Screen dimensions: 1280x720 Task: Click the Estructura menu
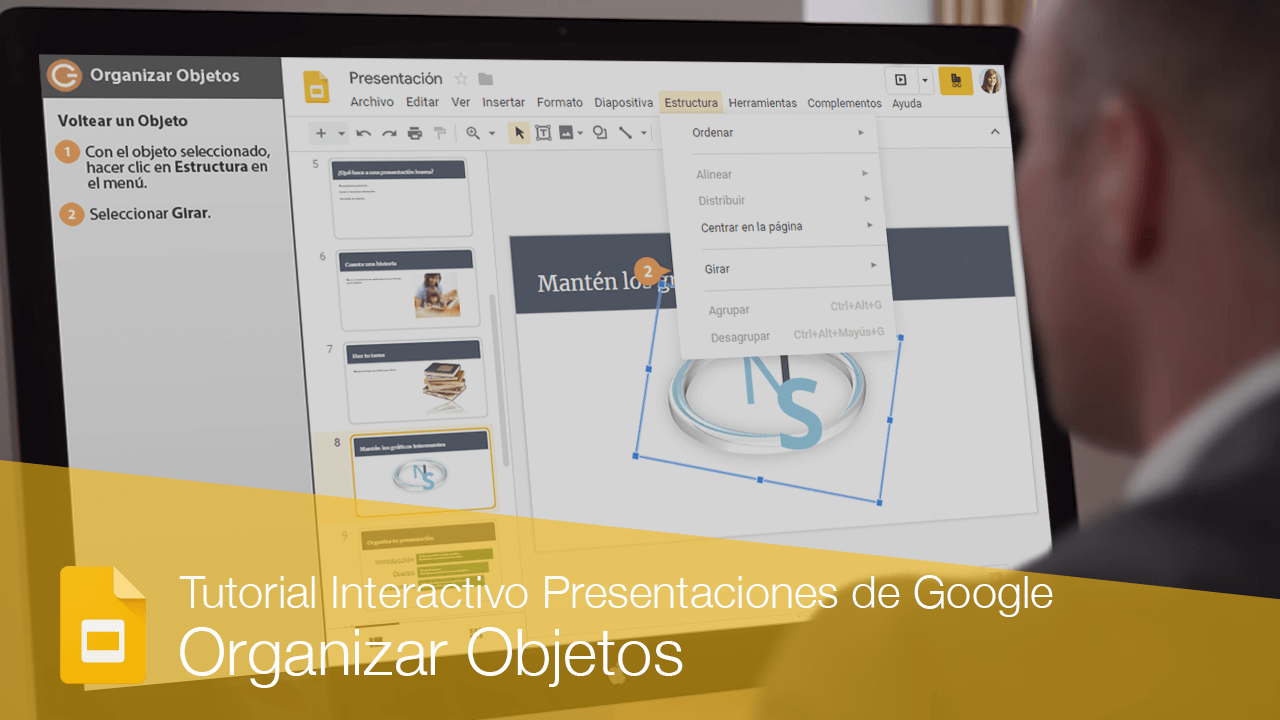point(691,102)
